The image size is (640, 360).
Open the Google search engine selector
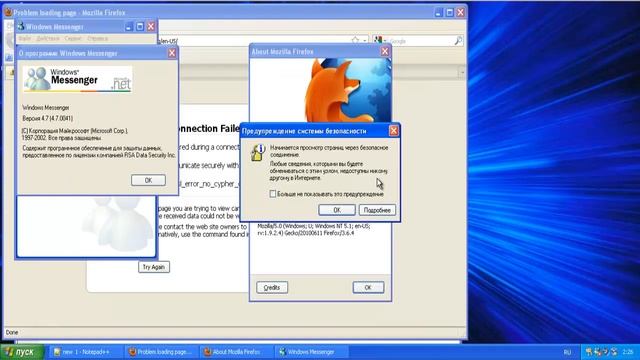point(380,40)
